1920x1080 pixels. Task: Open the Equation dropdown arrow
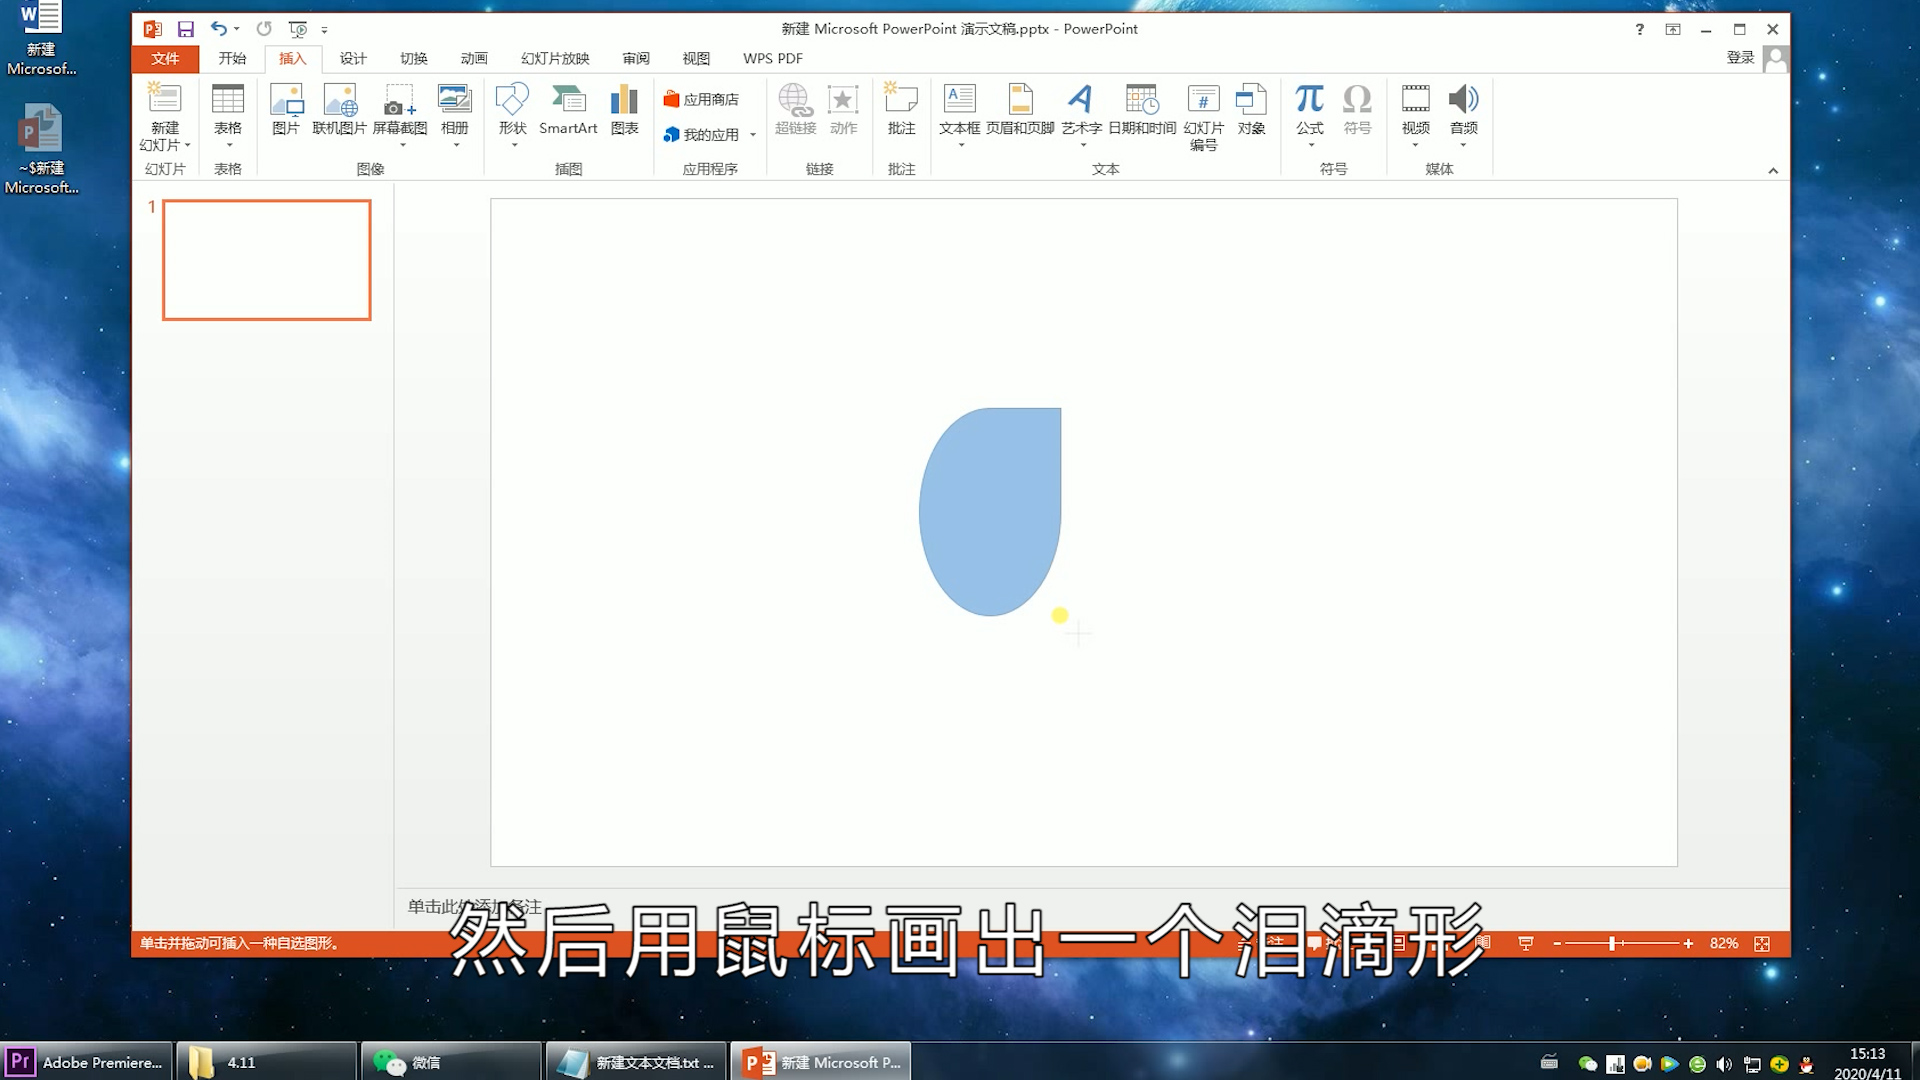pos(1310,146)
